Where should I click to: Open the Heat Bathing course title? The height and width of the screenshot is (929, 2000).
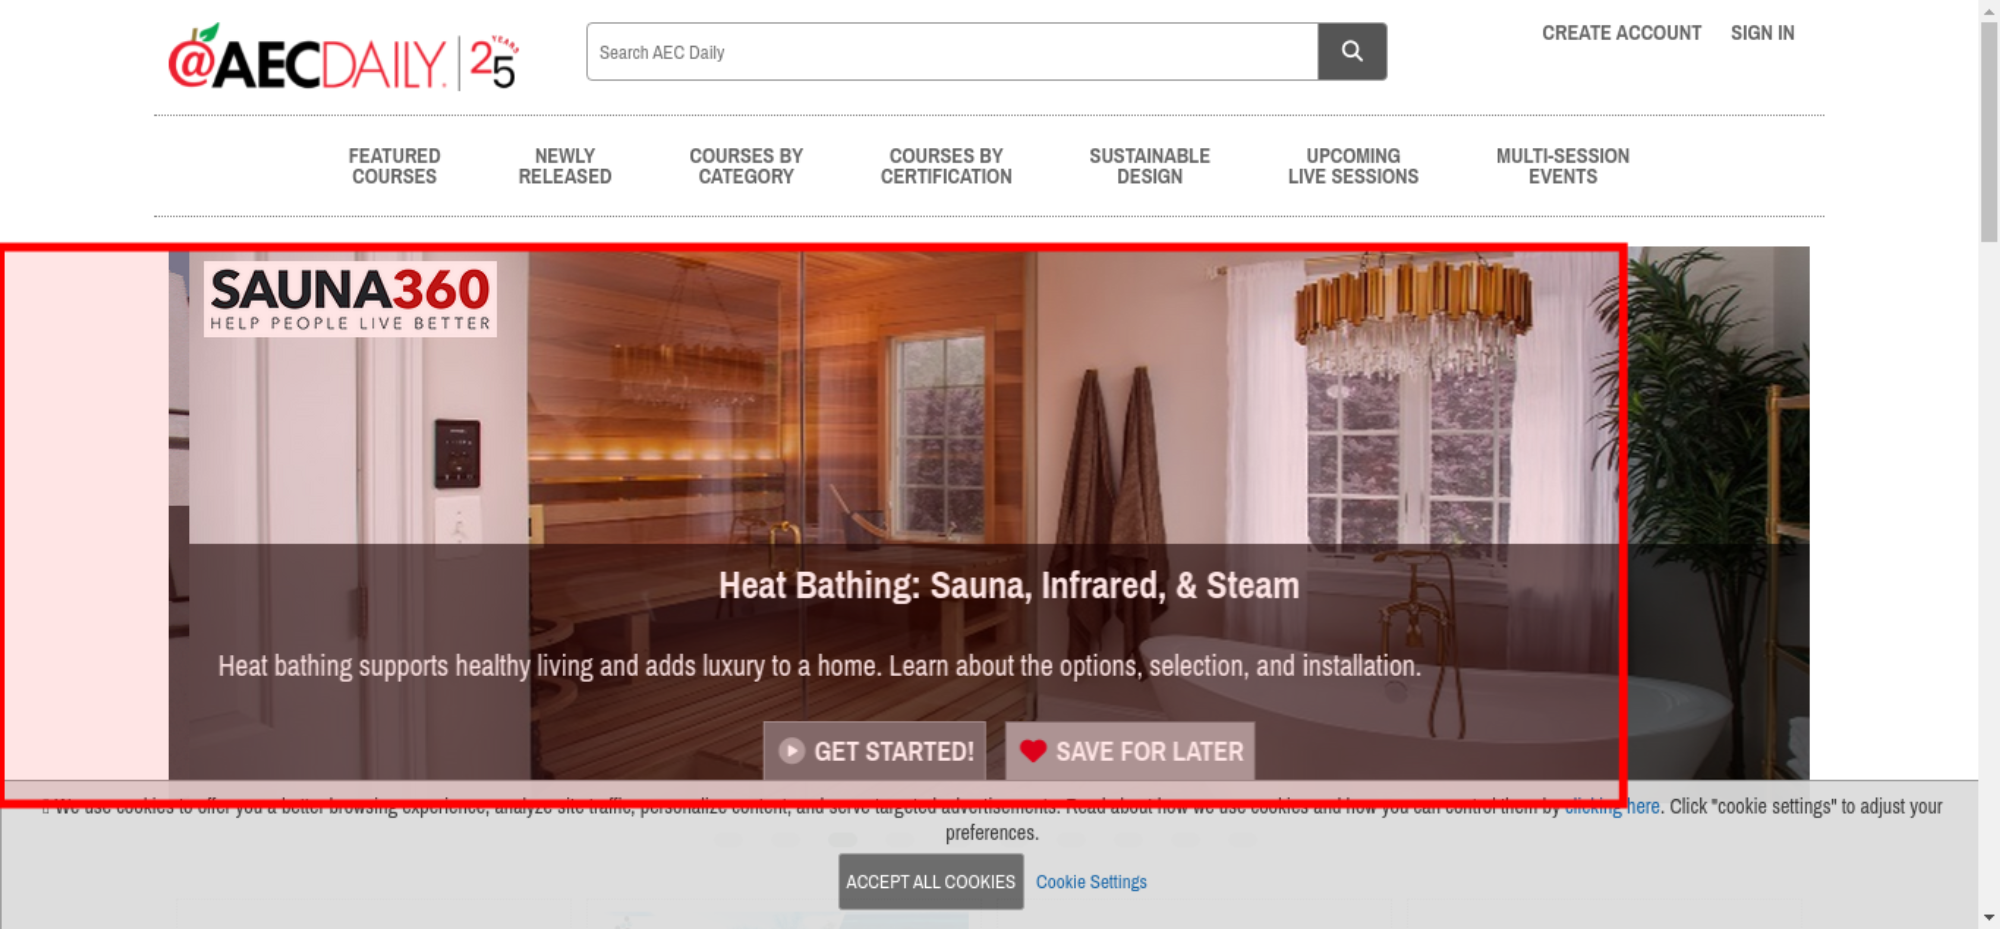click(x=1009, y=585)
